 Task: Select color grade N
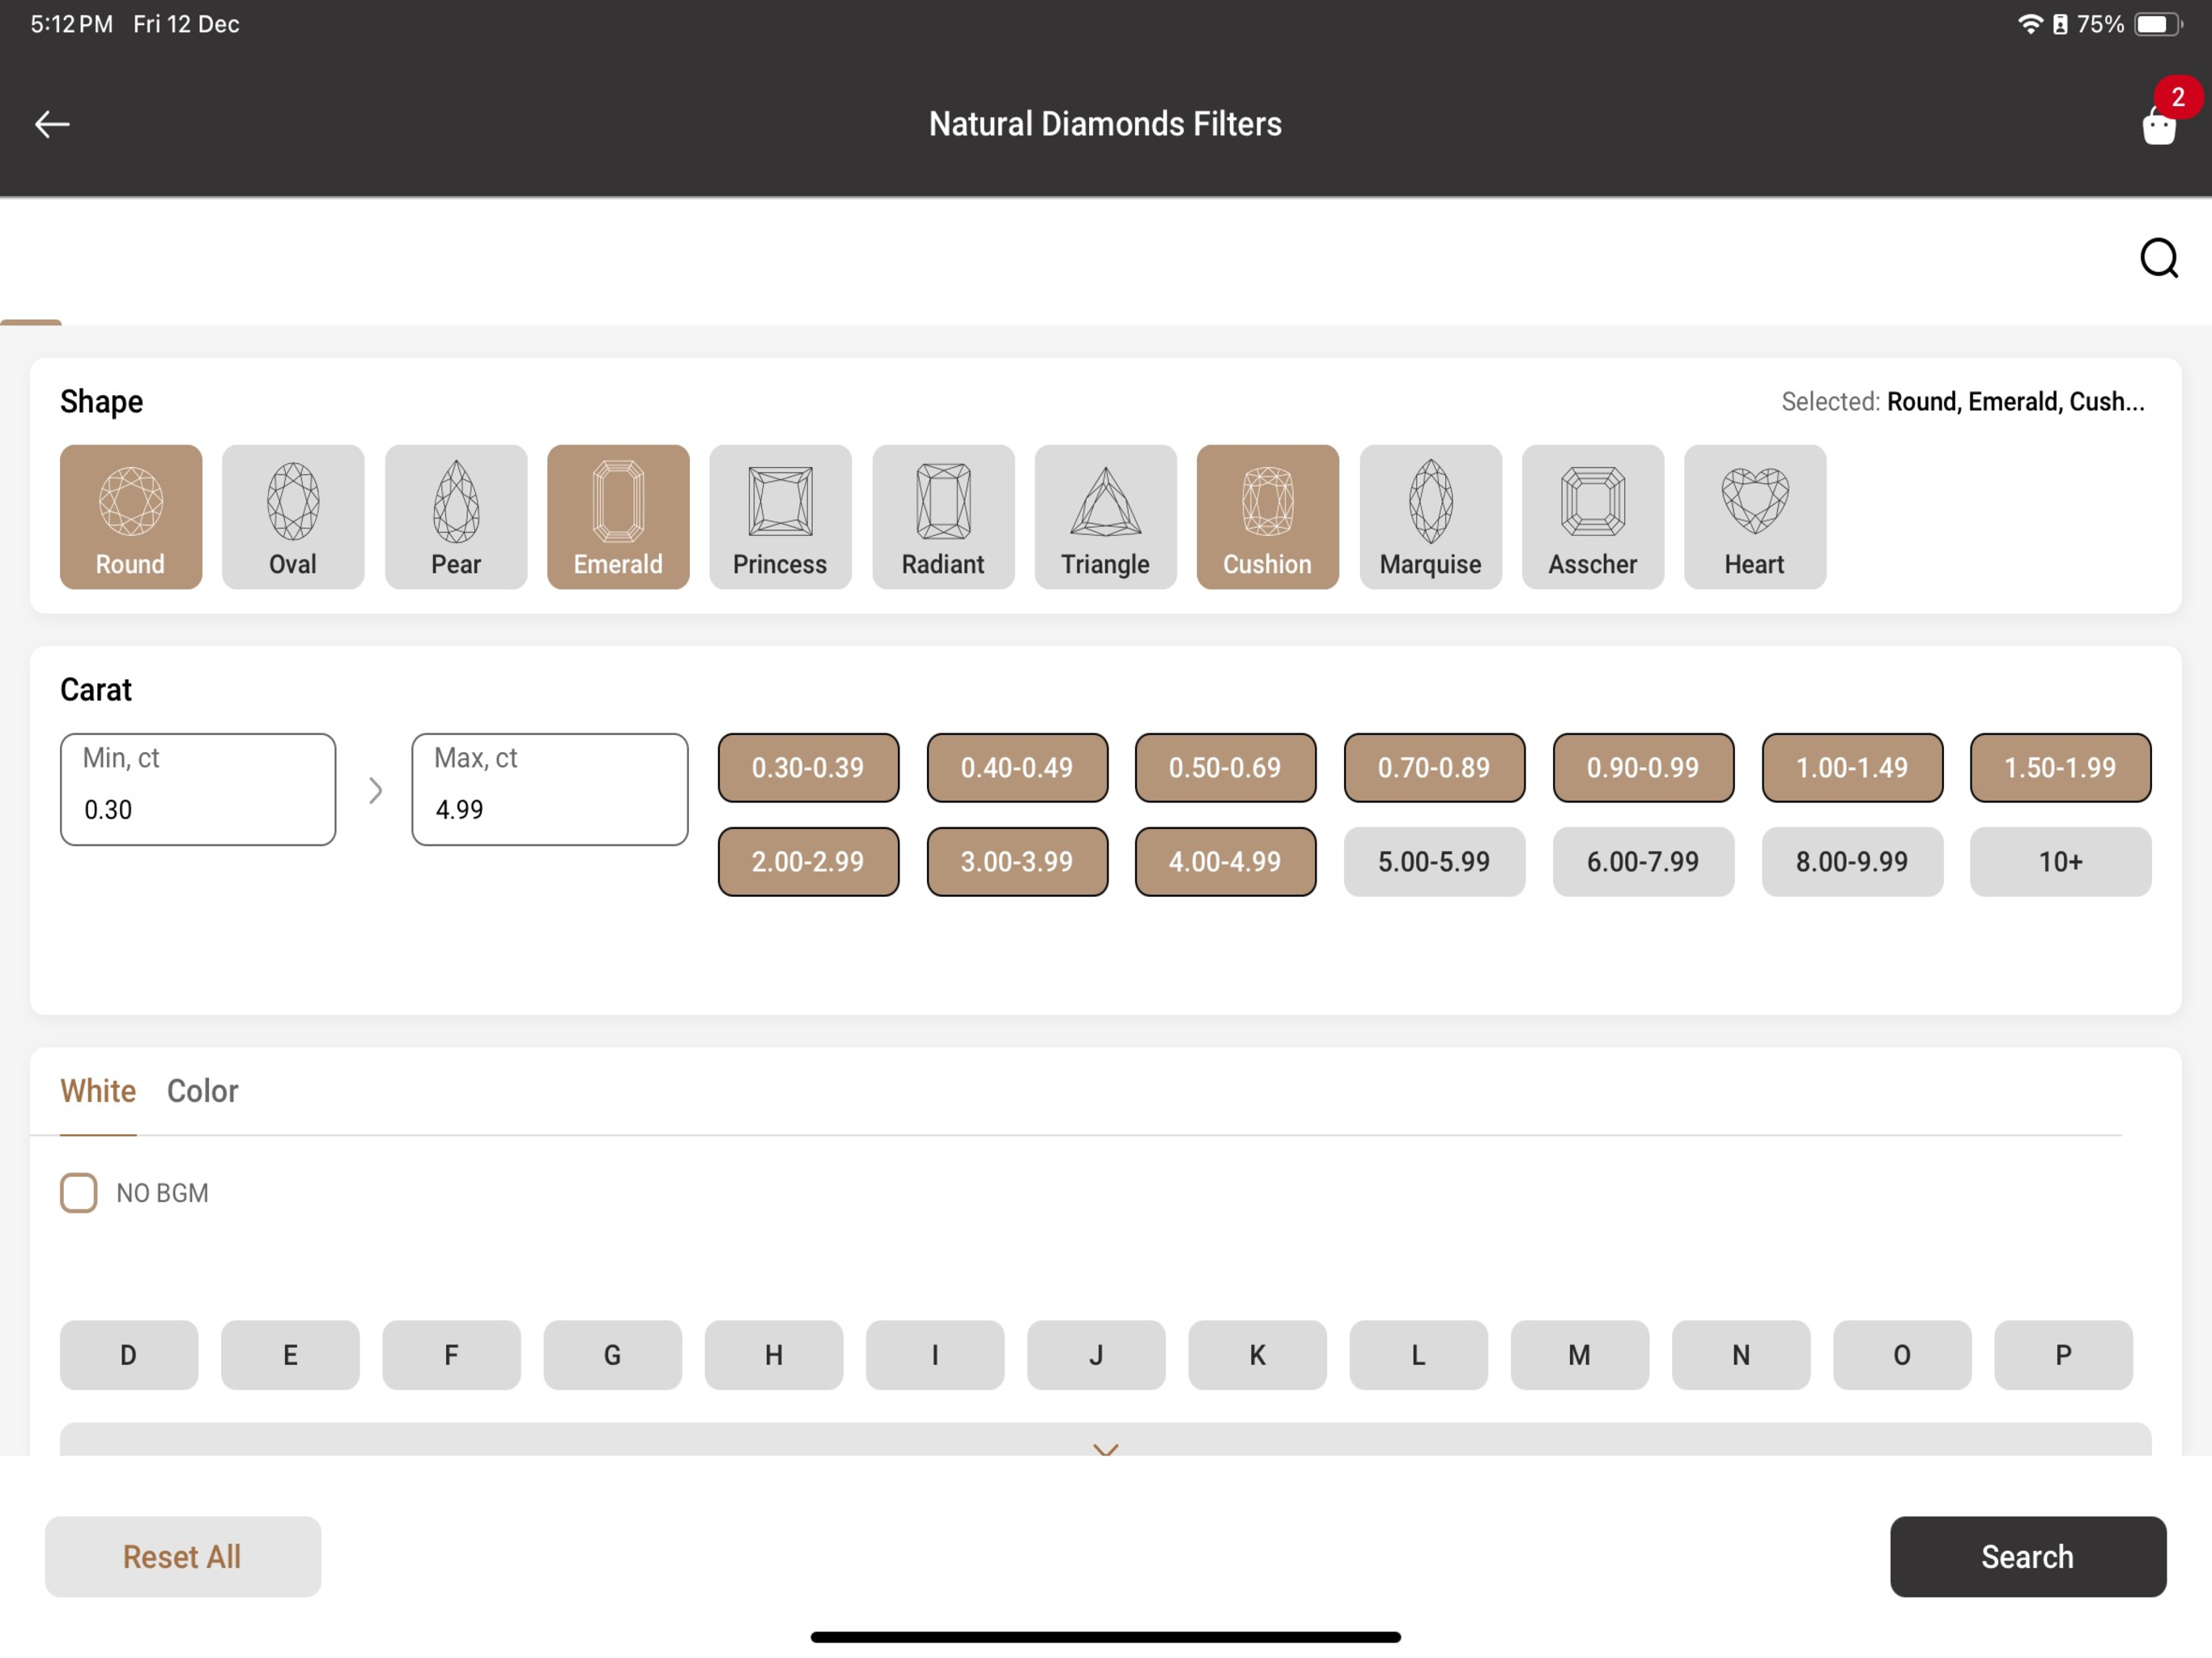point(1741,1354)
